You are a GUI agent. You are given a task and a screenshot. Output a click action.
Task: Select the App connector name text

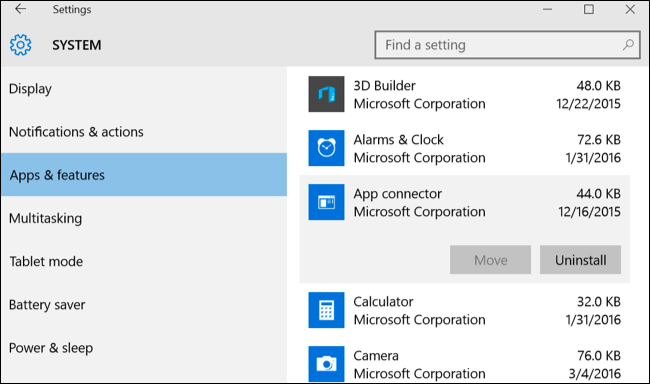click(x=398, y=194)
